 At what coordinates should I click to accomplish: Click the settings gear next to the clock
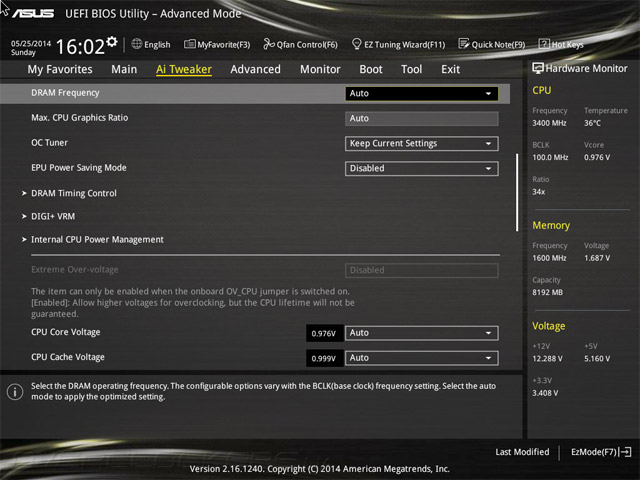click(x=112, y=41)
